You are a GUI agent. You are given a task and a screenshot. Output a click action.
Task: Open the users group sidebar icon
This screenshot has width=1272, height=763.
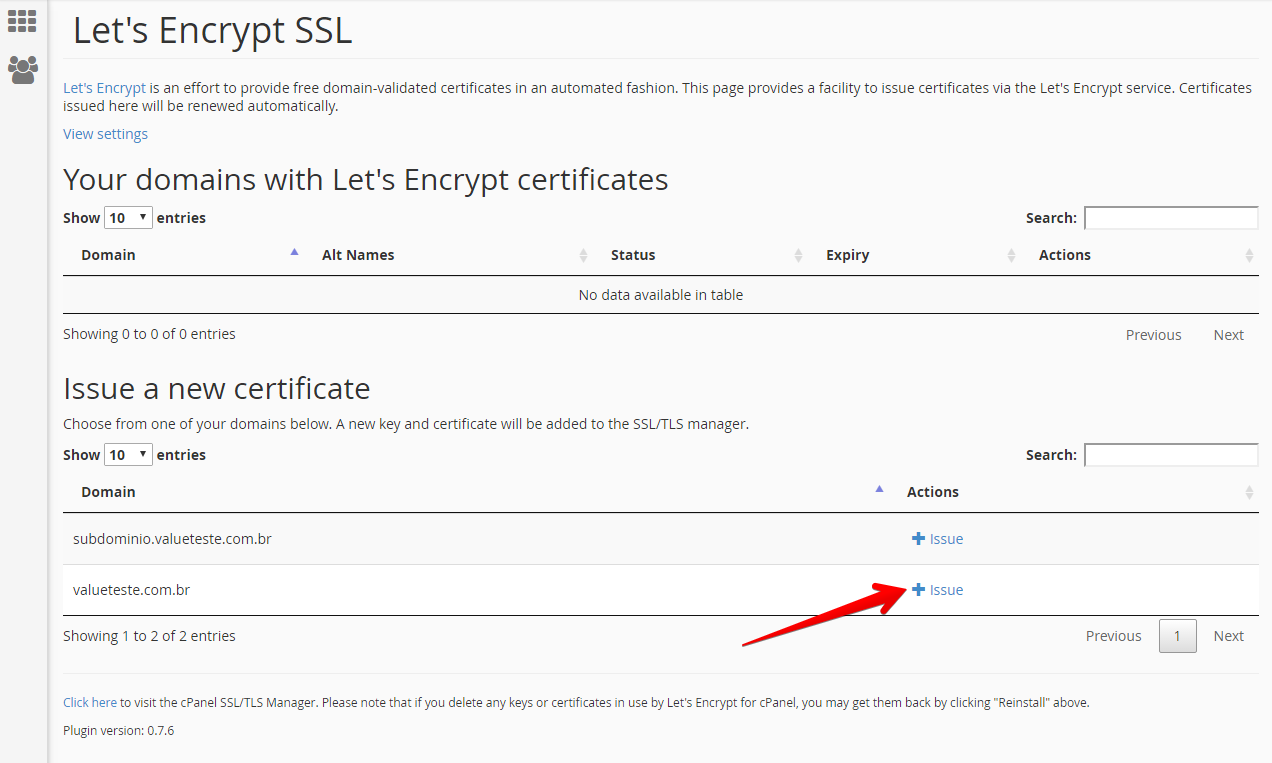[22, 69]
